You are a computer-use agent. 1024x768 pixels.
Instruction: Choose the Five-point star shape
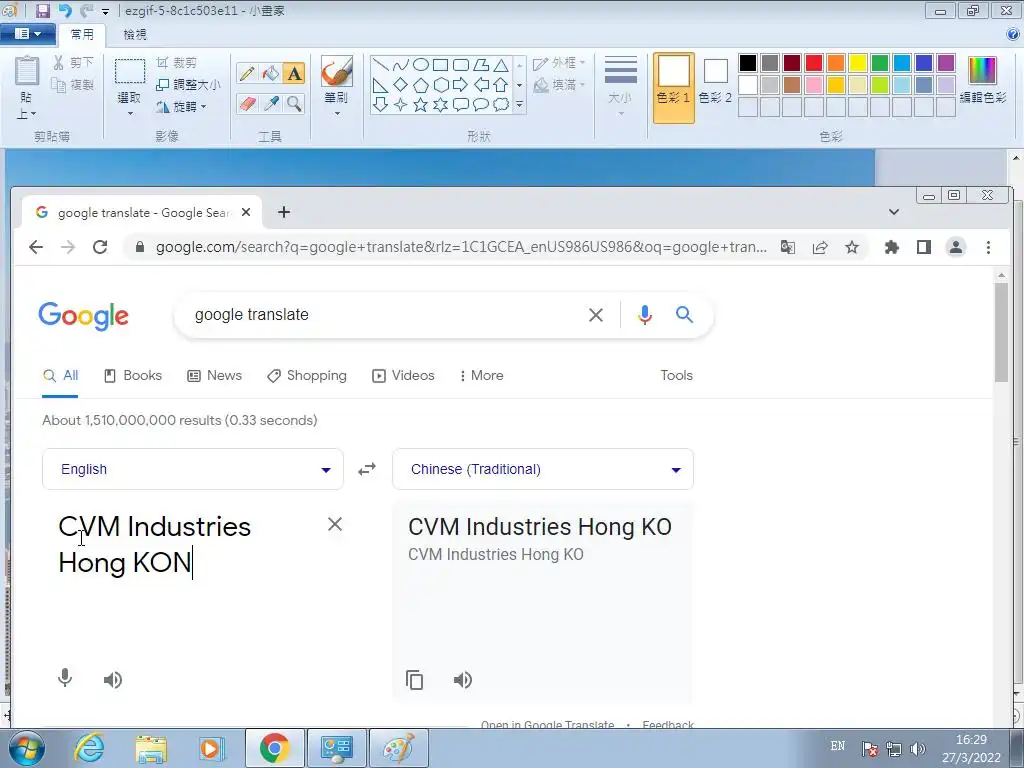(421, 104)
